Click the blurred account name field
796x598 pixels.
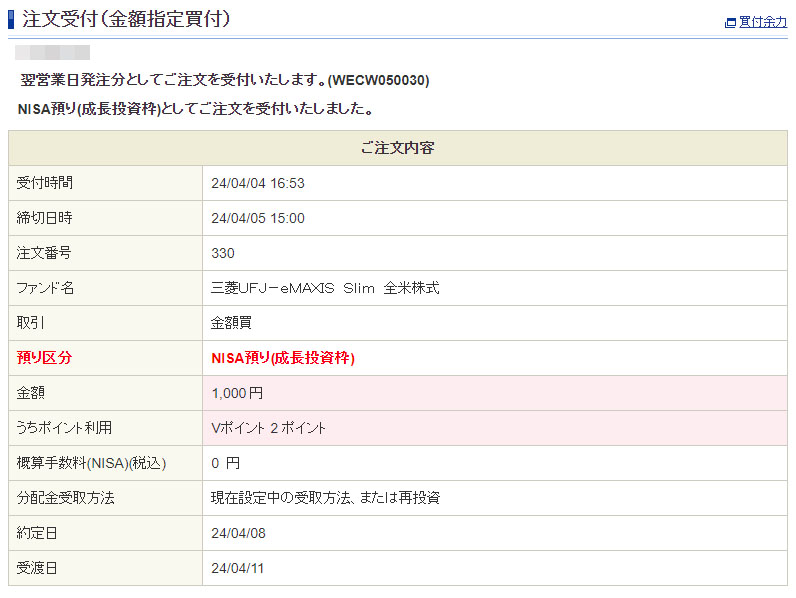click(x=53, y=52)
